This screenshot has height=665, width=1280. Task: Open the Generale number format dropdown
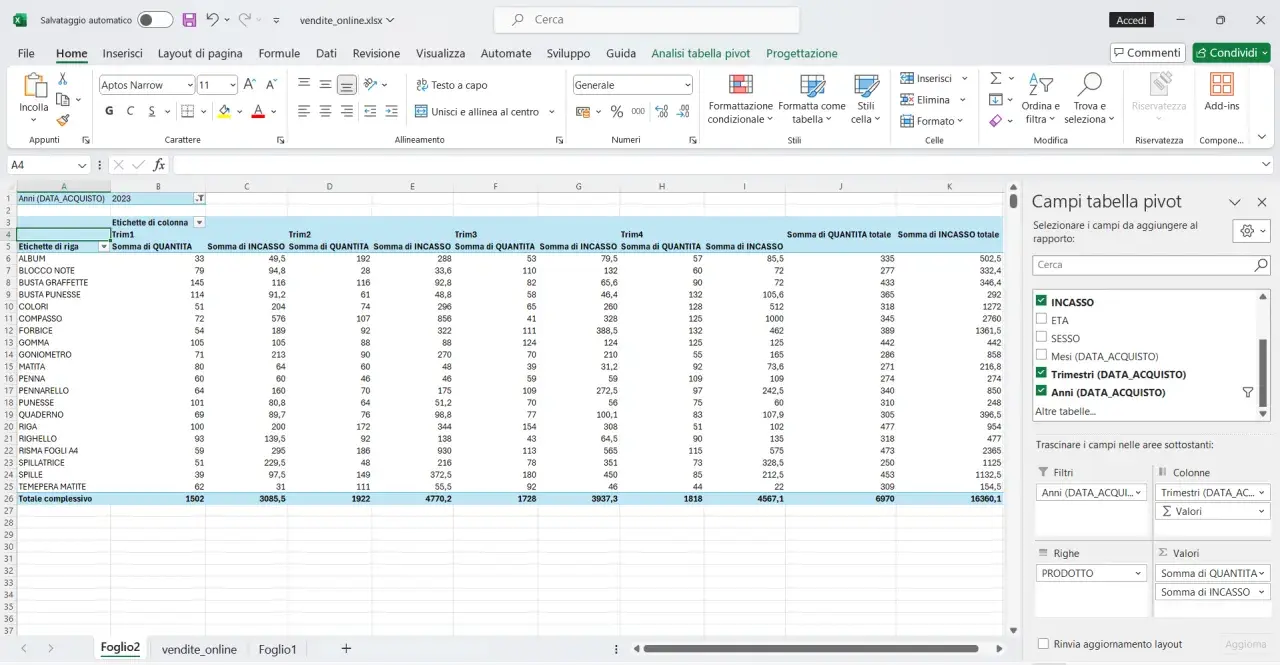coord(687,85)
